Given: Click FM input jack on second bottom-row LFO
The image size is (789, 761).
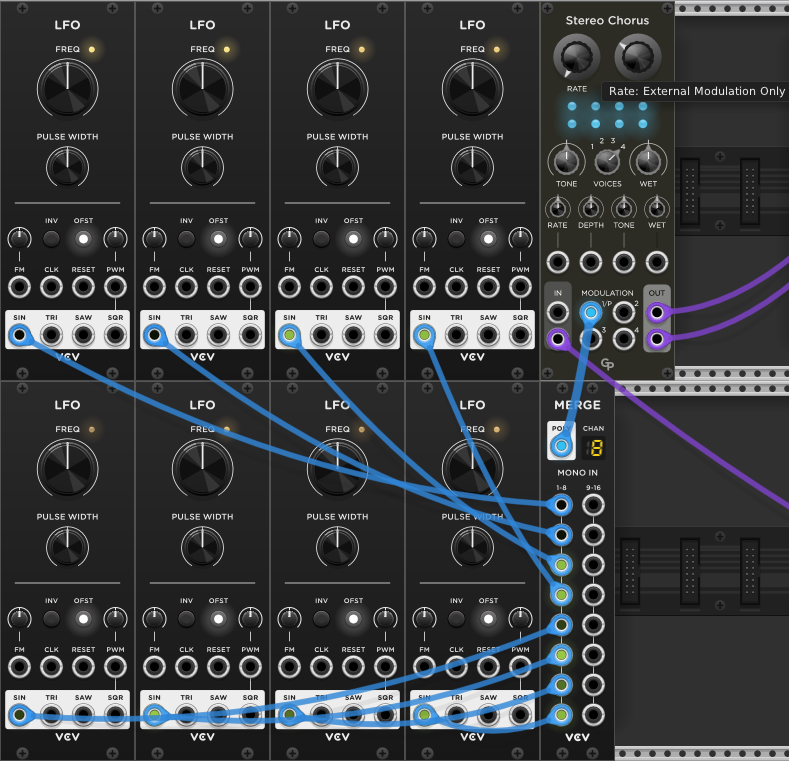Looking at the screenshot, I should (154, 667).
